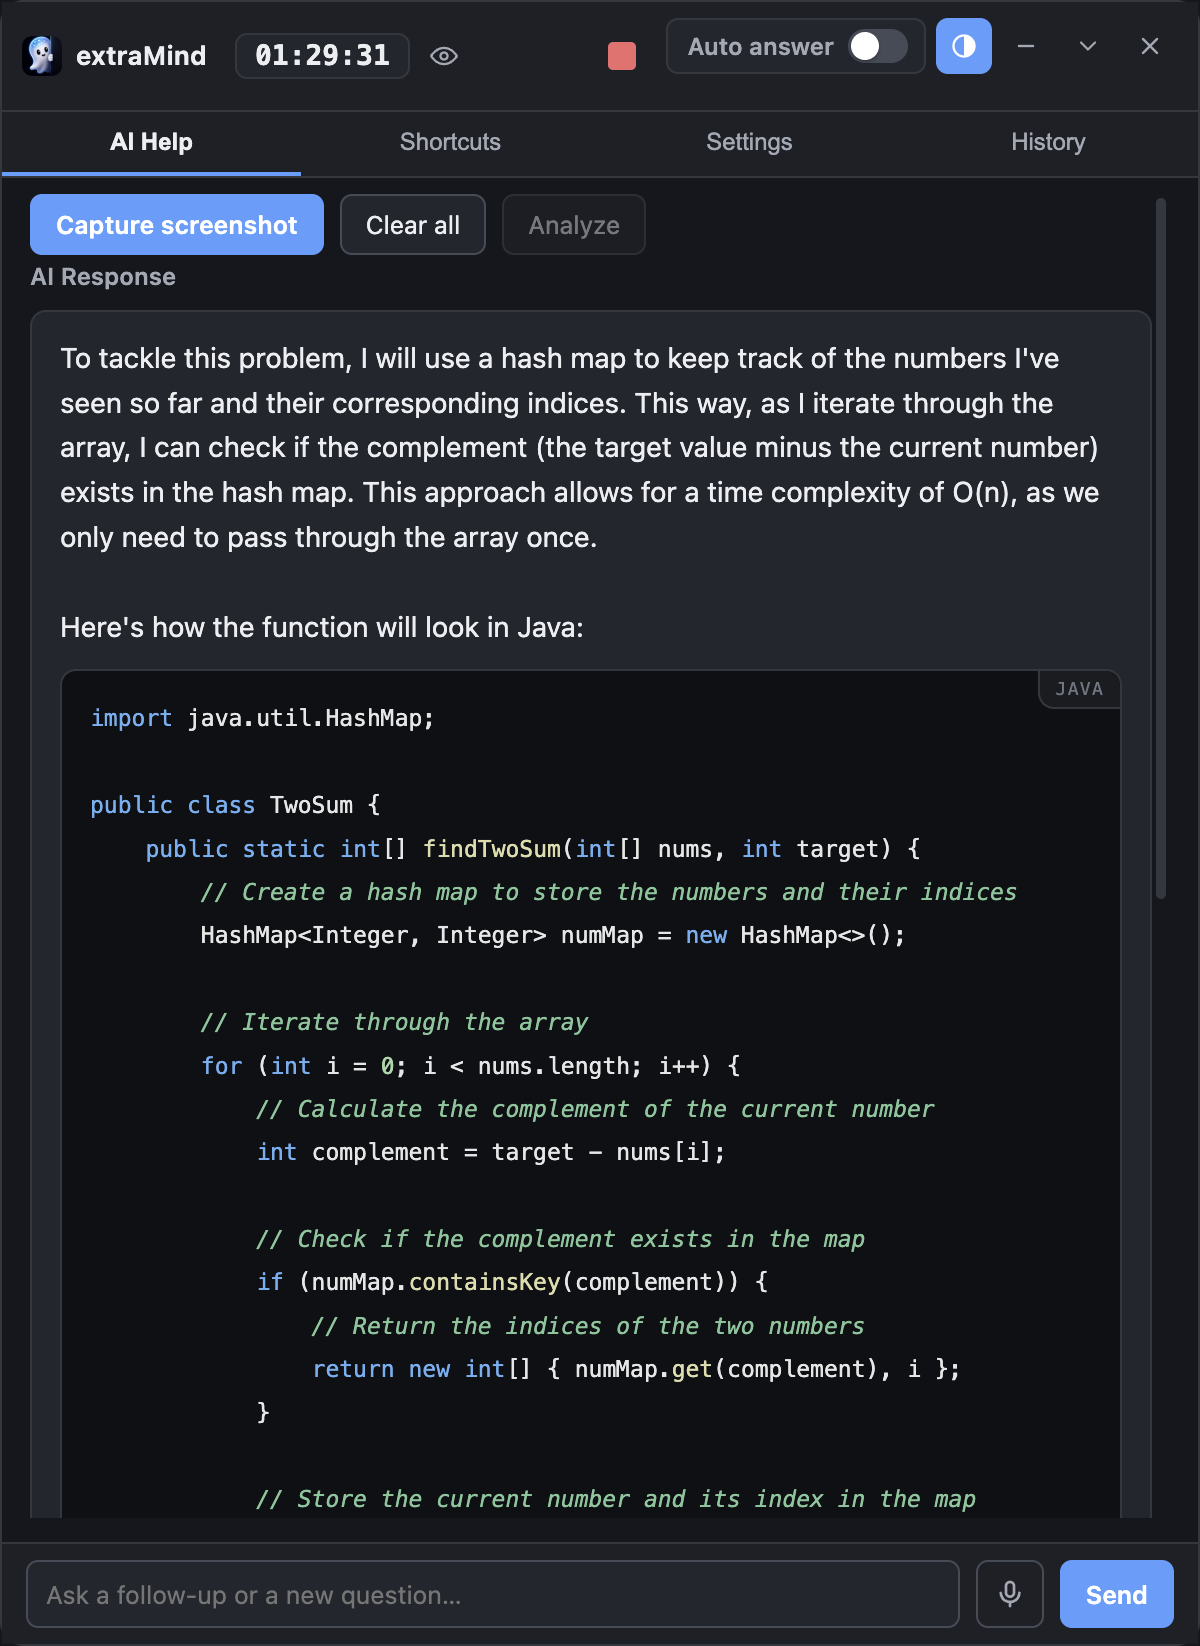Open the Shortcuts tab
Screen dimensions: 1200x1646
(450, 142)
